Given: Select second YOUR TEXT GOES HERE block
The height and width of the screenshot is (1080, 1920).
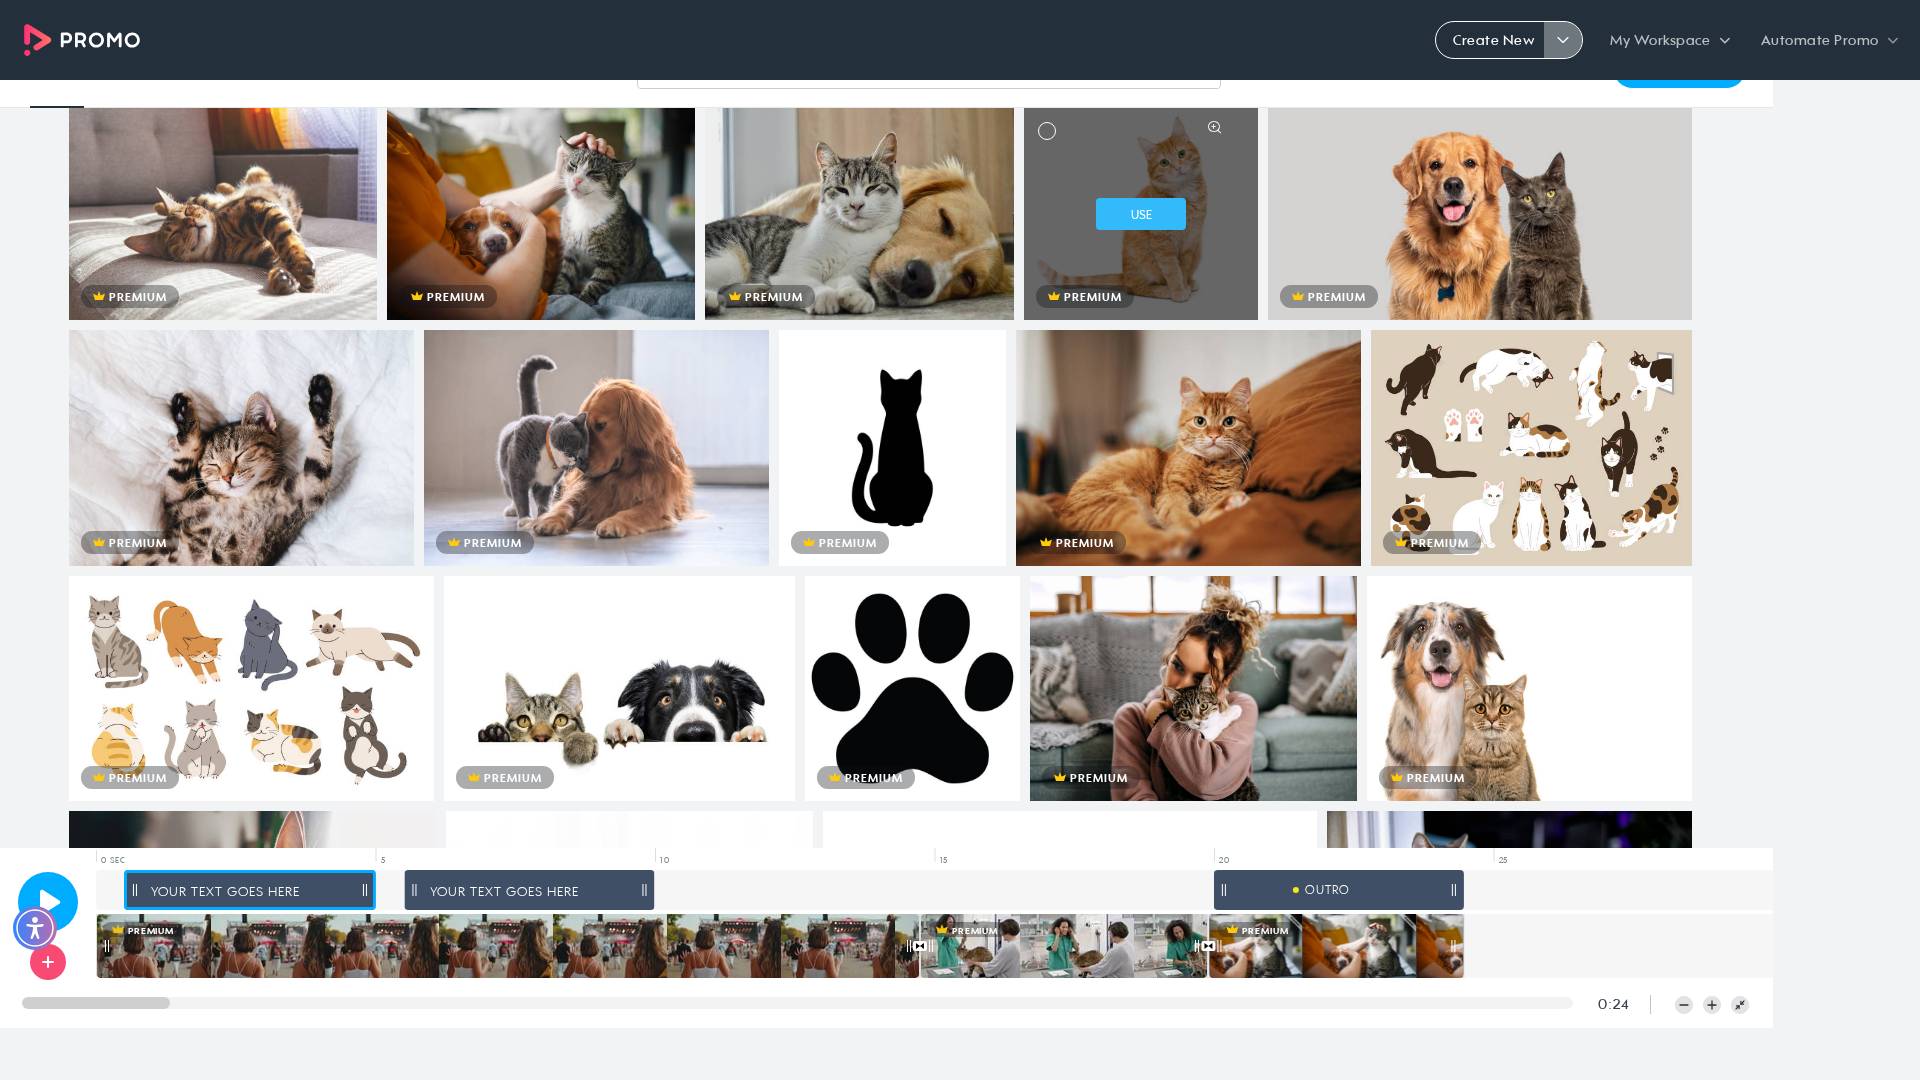Looking at the screenshot, I should pos(529,890).
